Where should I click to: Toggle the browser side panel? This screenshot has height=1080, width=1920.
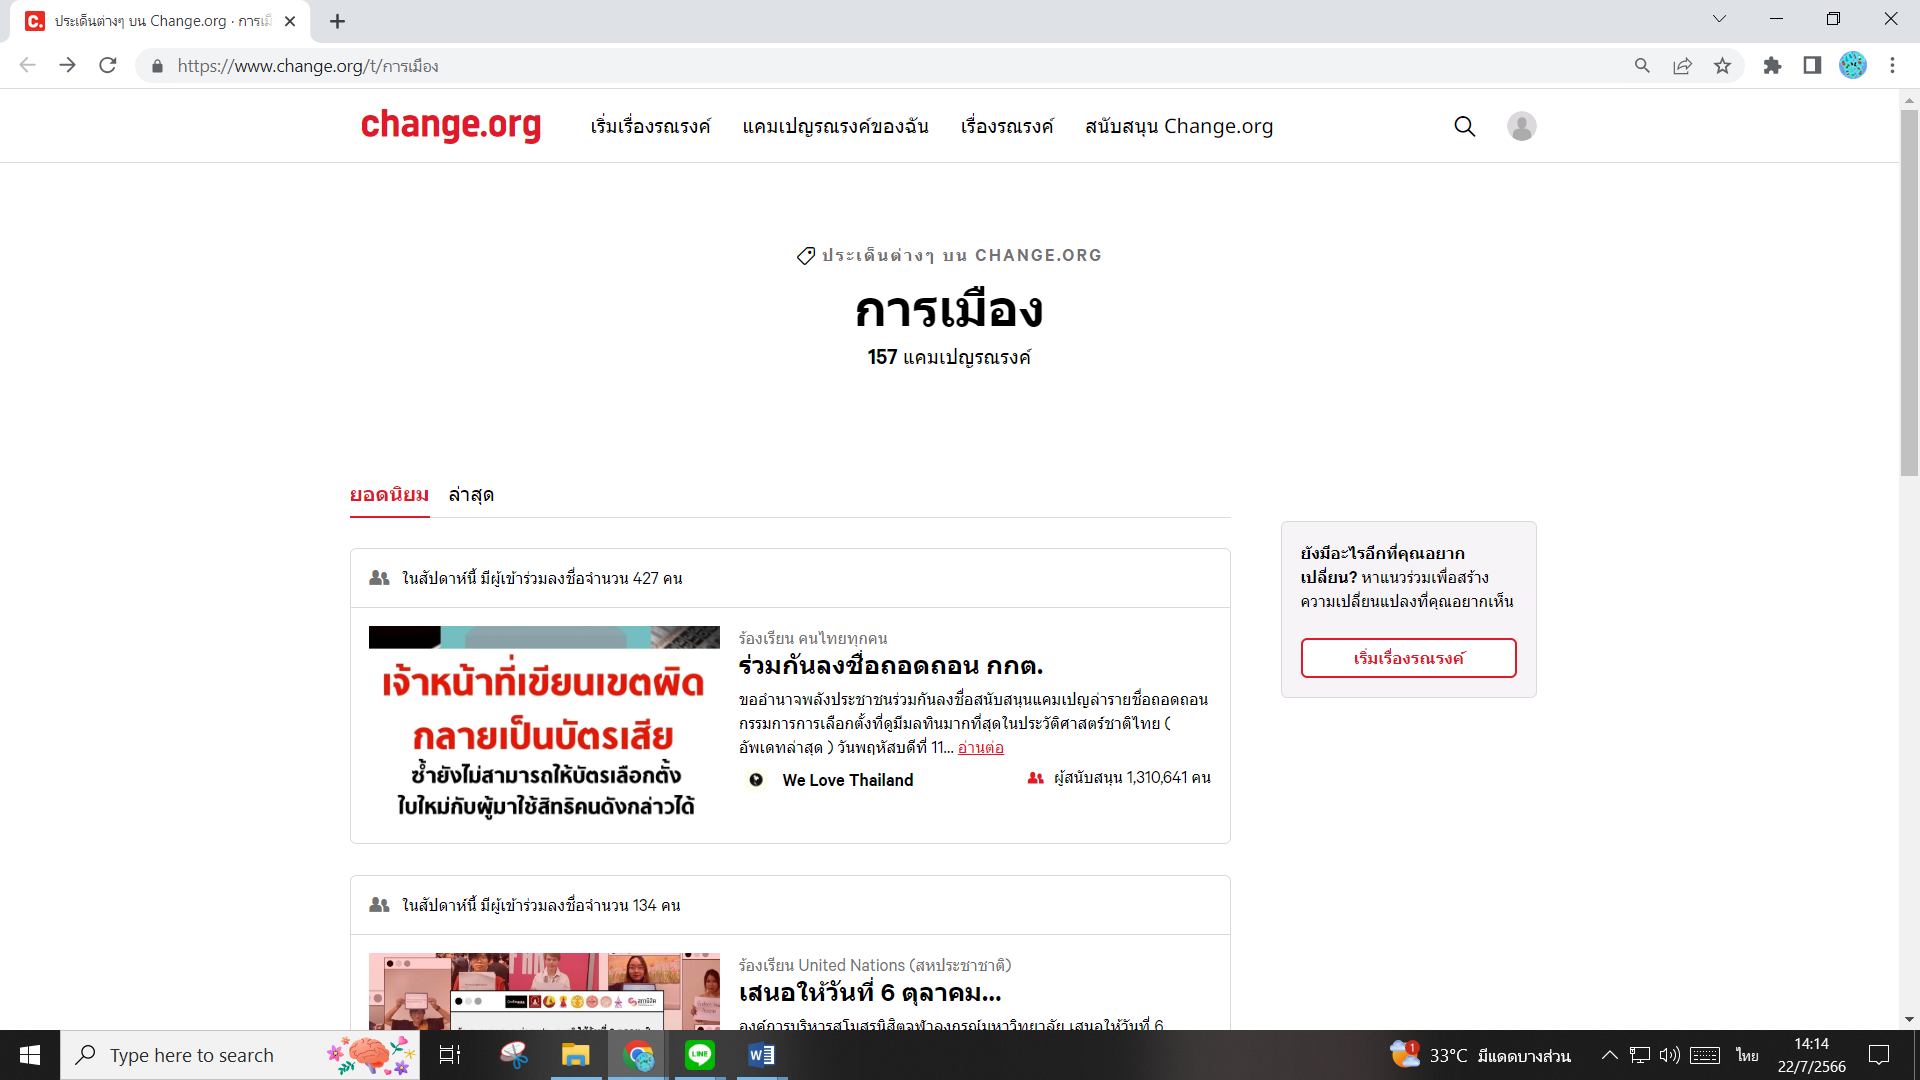click(x=1812, y=65)
